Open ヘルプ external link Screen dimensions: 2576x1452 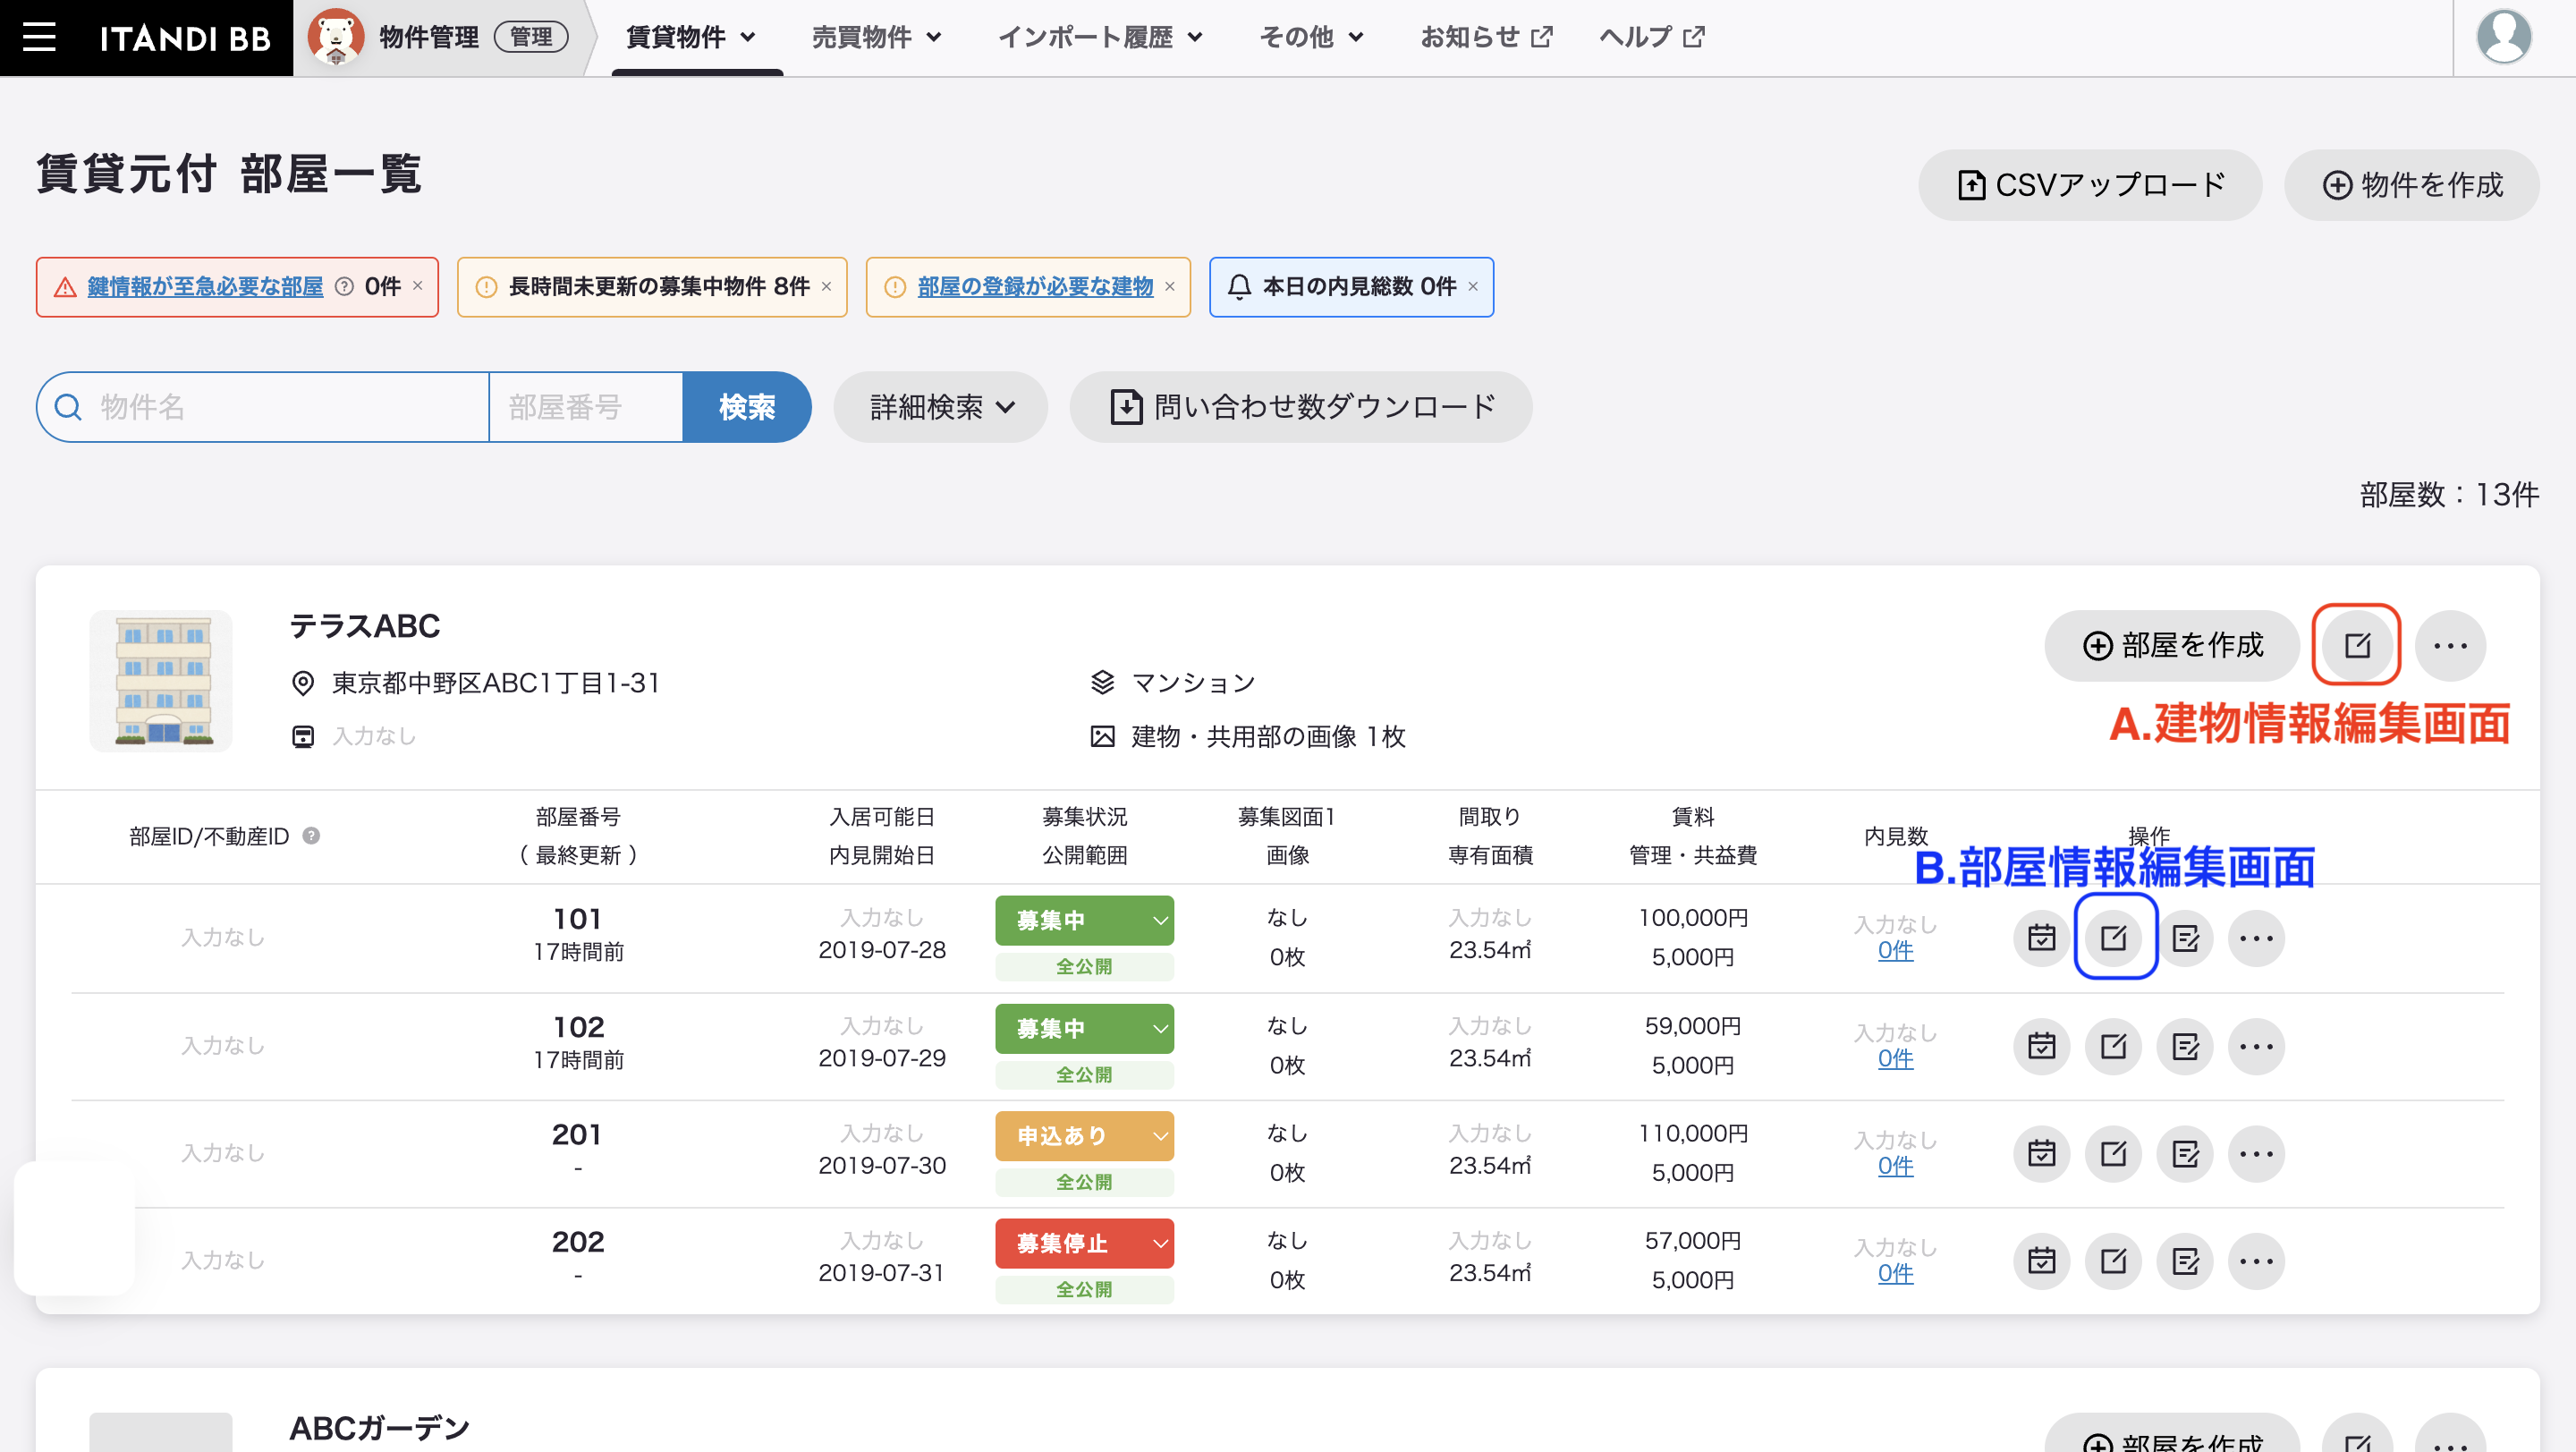click(1652, 37)
